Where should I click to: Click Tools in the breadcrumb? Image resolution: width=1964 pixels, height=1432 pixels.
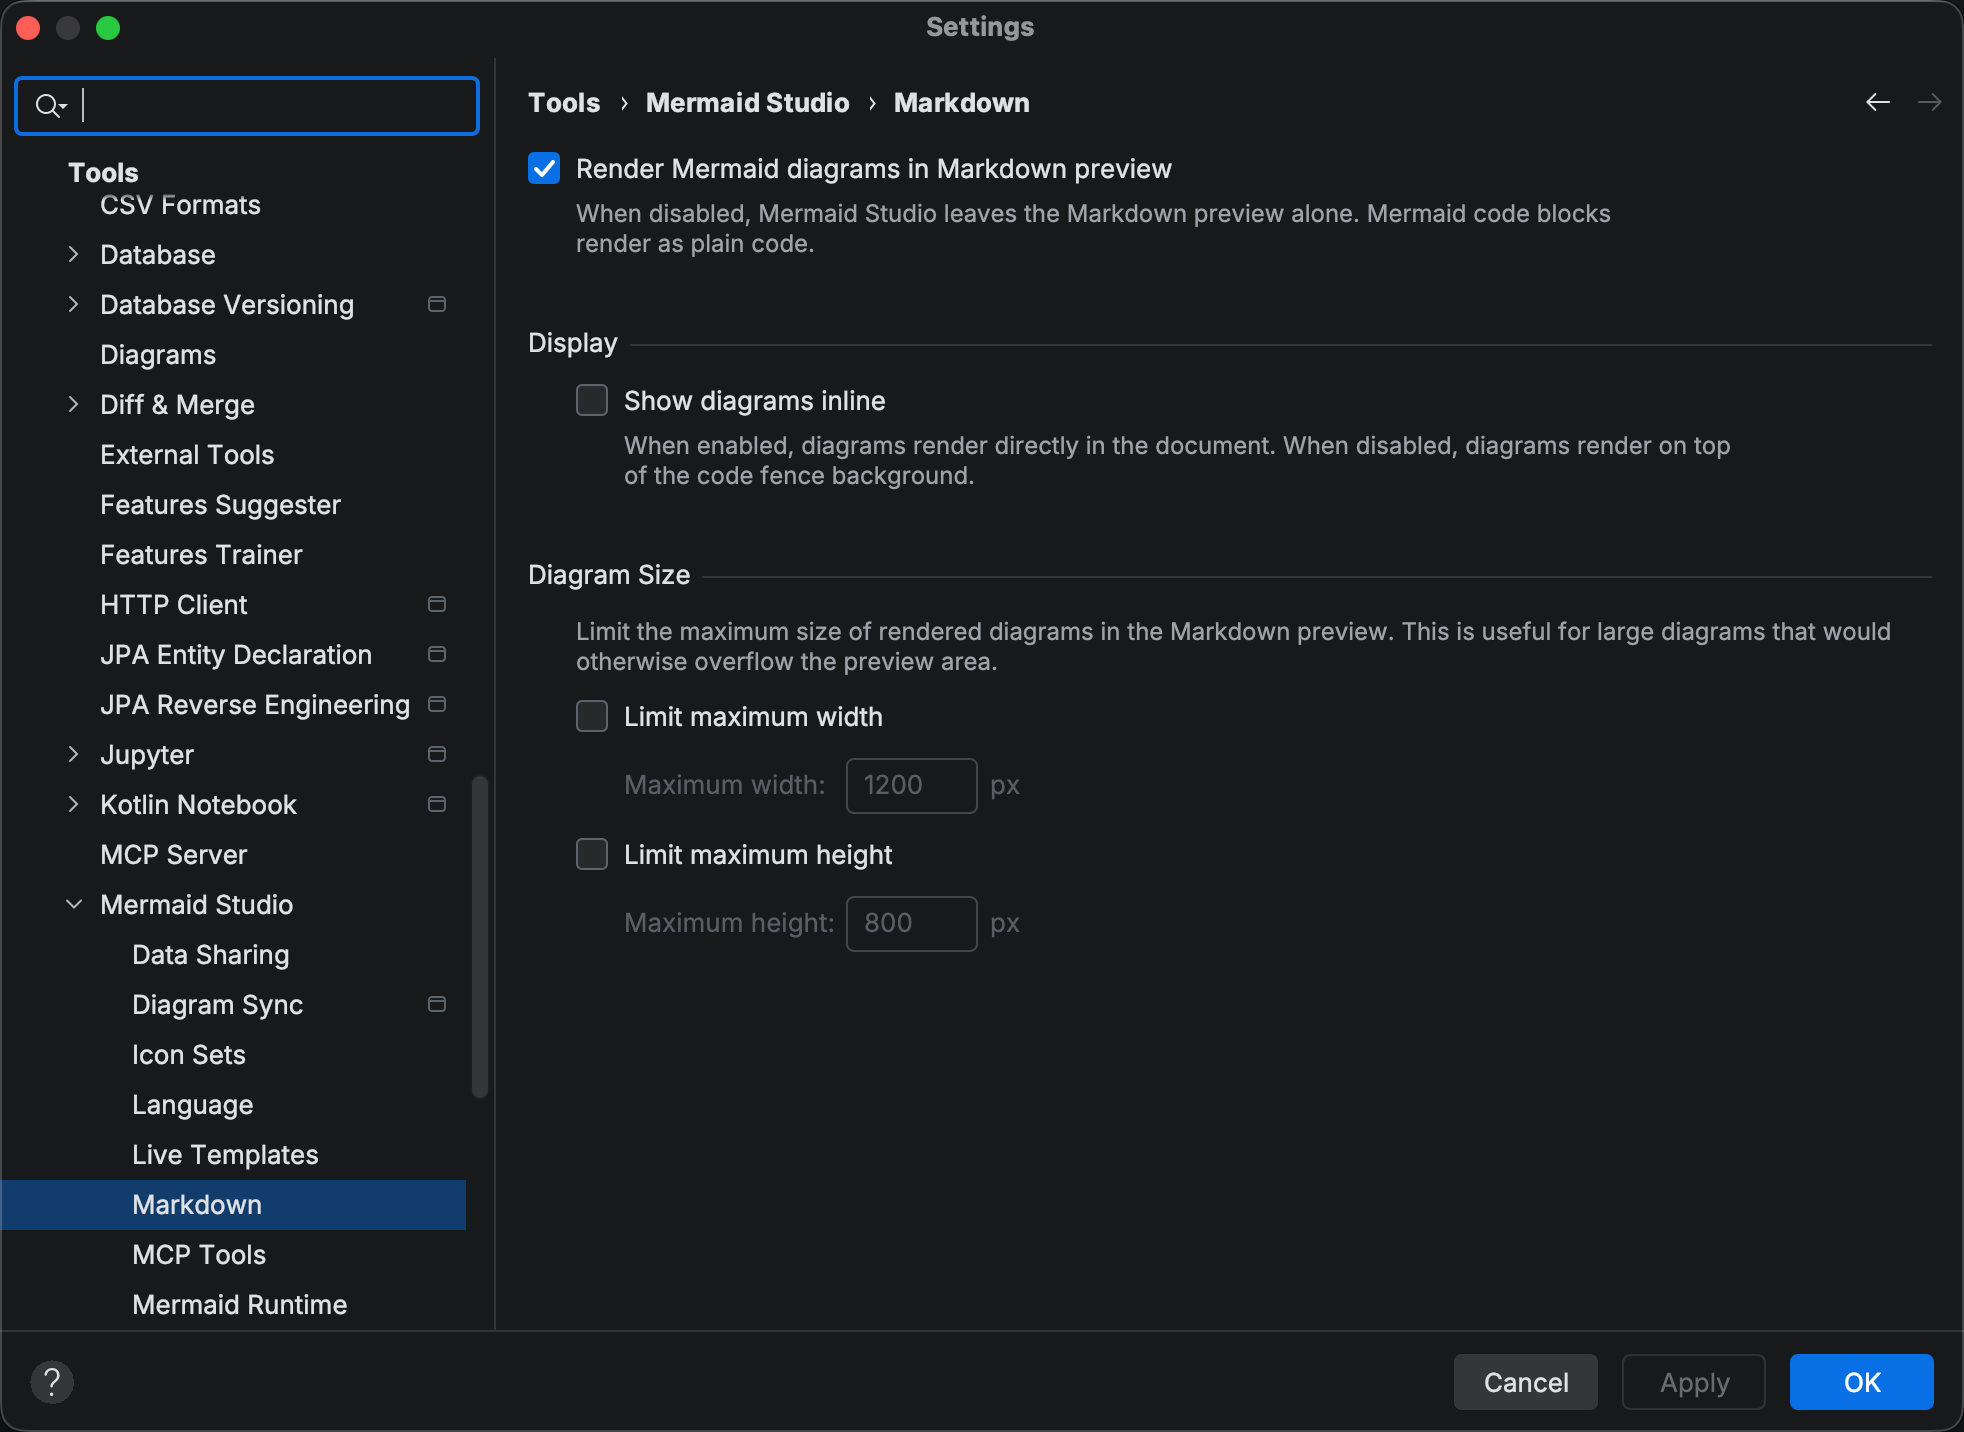point(564,103)
